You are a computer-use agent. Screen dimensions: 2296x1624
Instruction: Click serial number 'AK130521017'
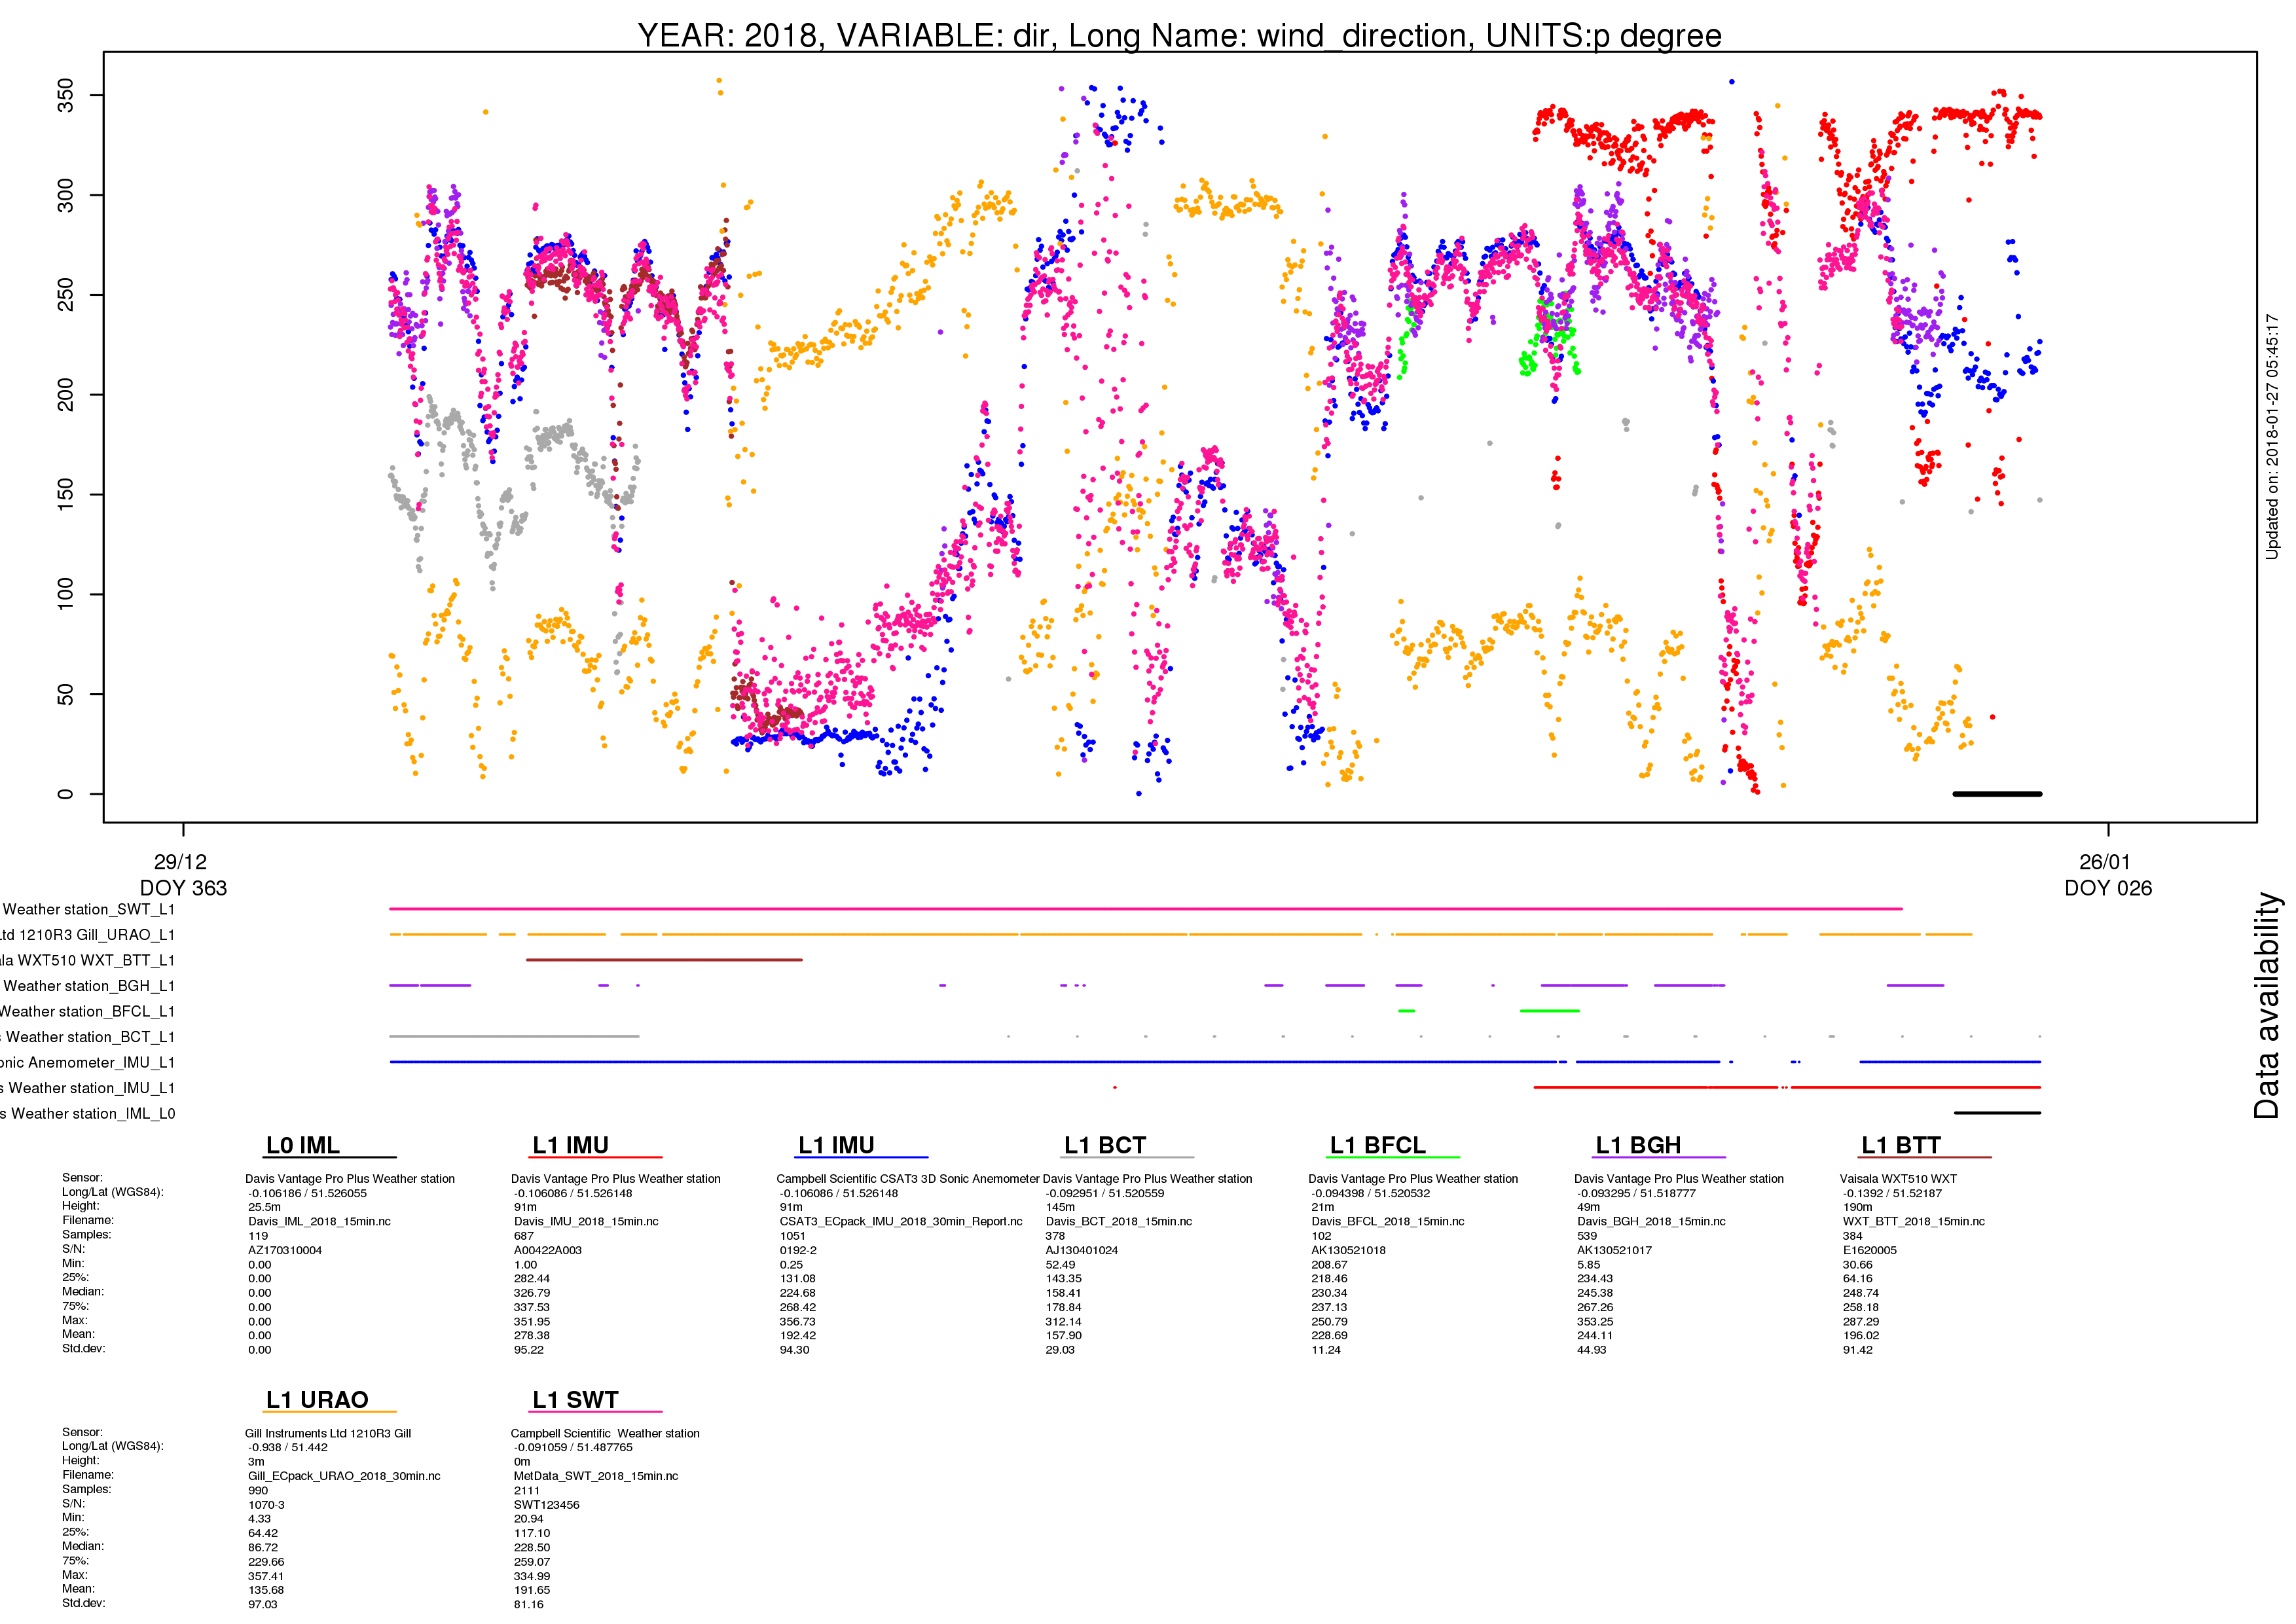point(1614,1250)
